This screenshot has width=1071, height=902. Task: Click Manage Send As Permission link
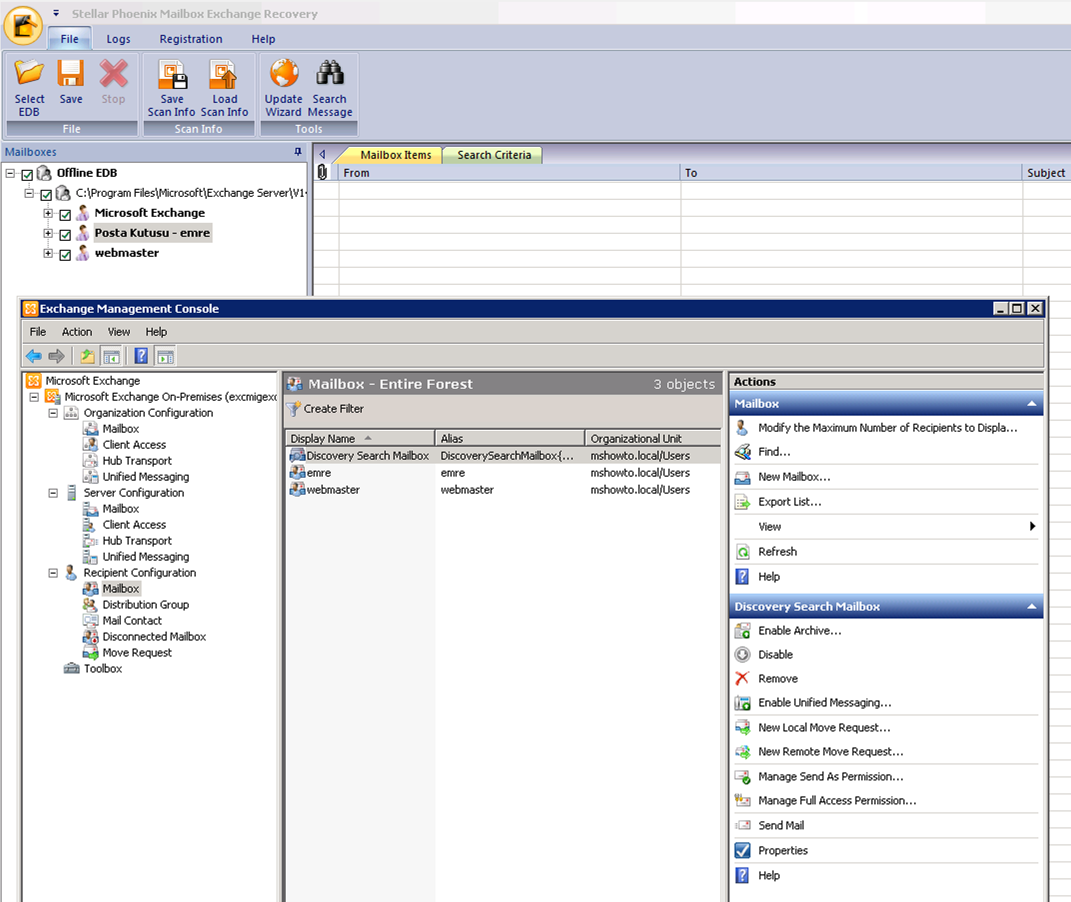(x=831, y=777)
